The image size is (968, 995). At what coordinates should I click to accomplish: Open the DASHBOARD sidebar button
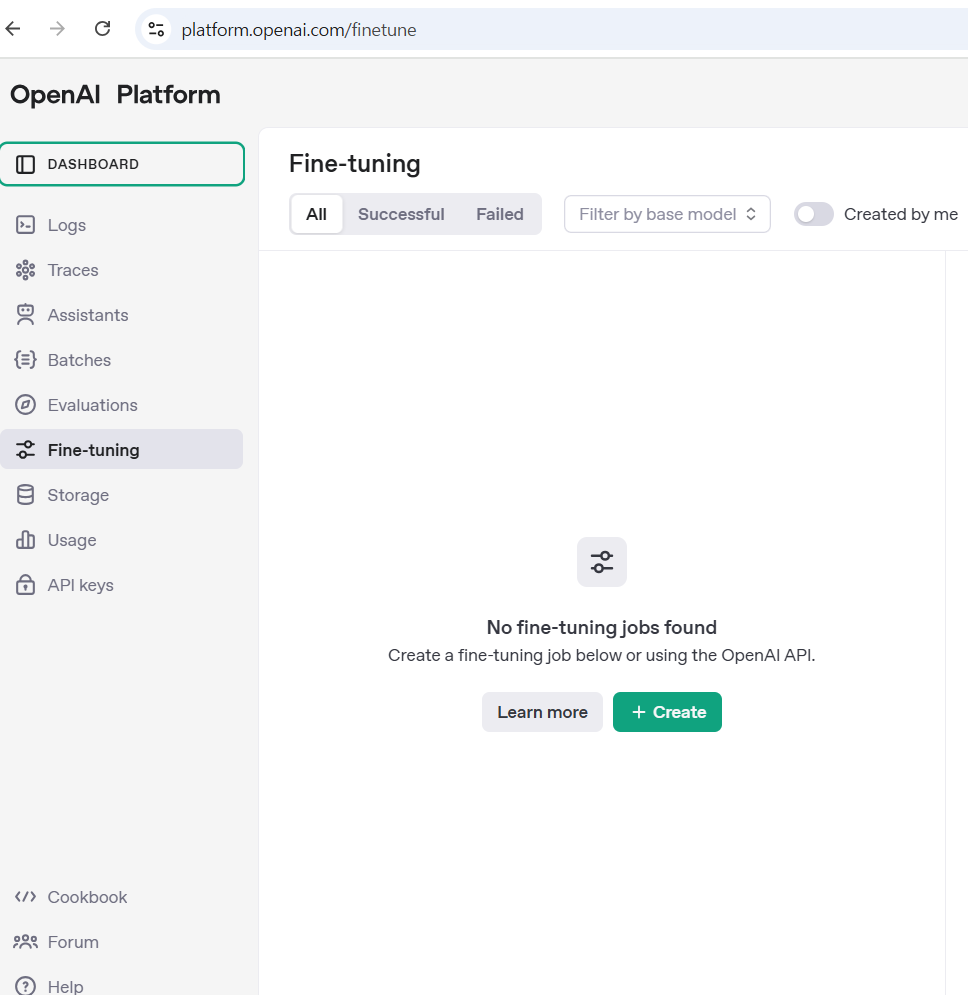(x=122, y=164)
